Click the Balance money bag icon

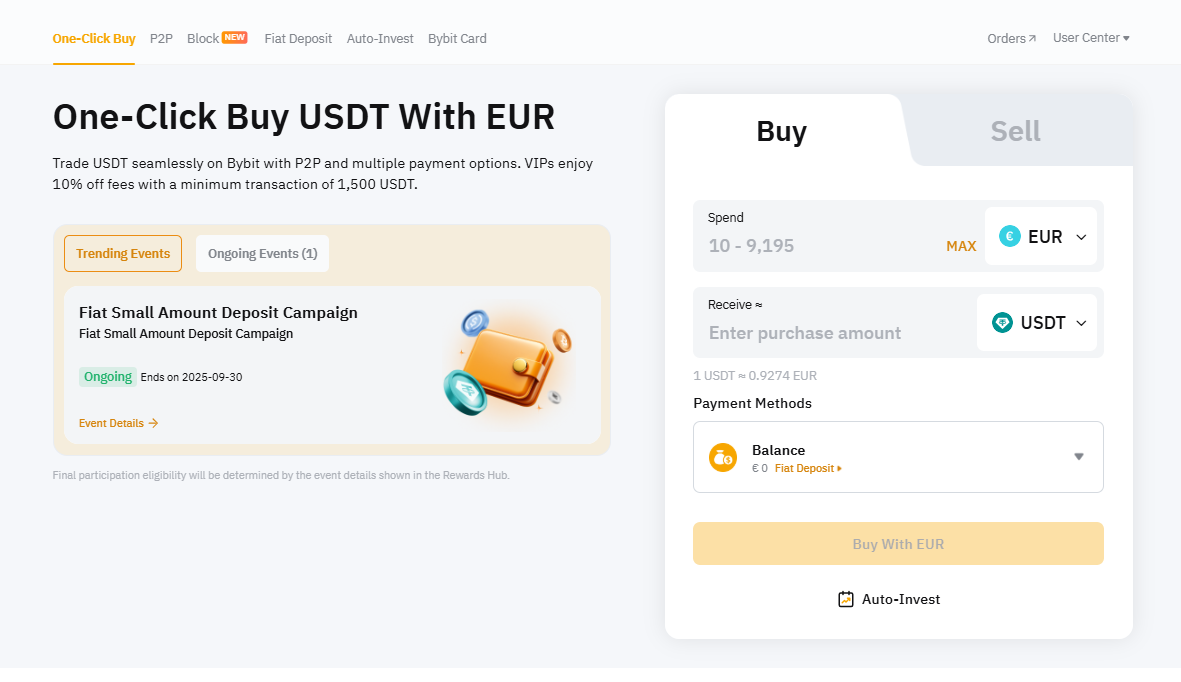click(723, 457)
